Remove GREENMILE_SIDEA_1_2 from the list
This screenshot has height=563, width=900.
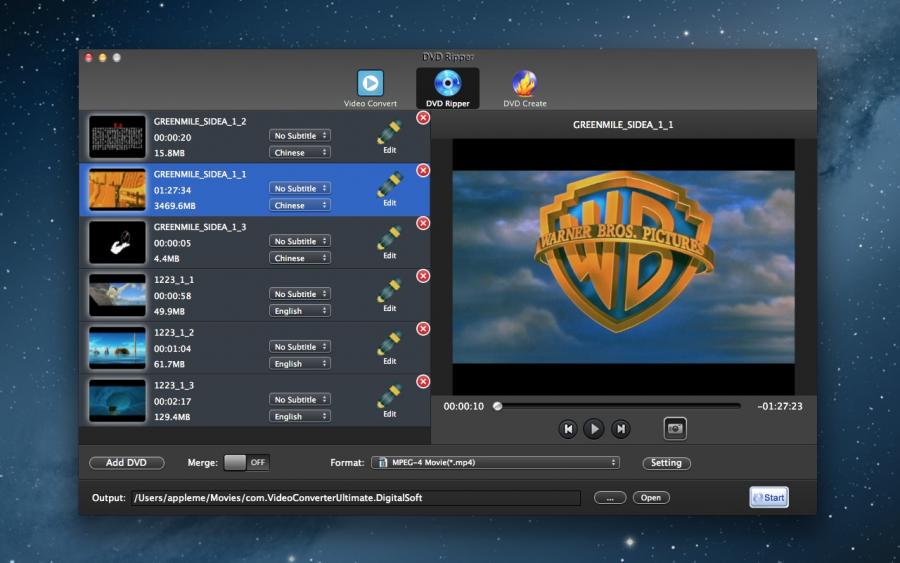tap(423, 118)
